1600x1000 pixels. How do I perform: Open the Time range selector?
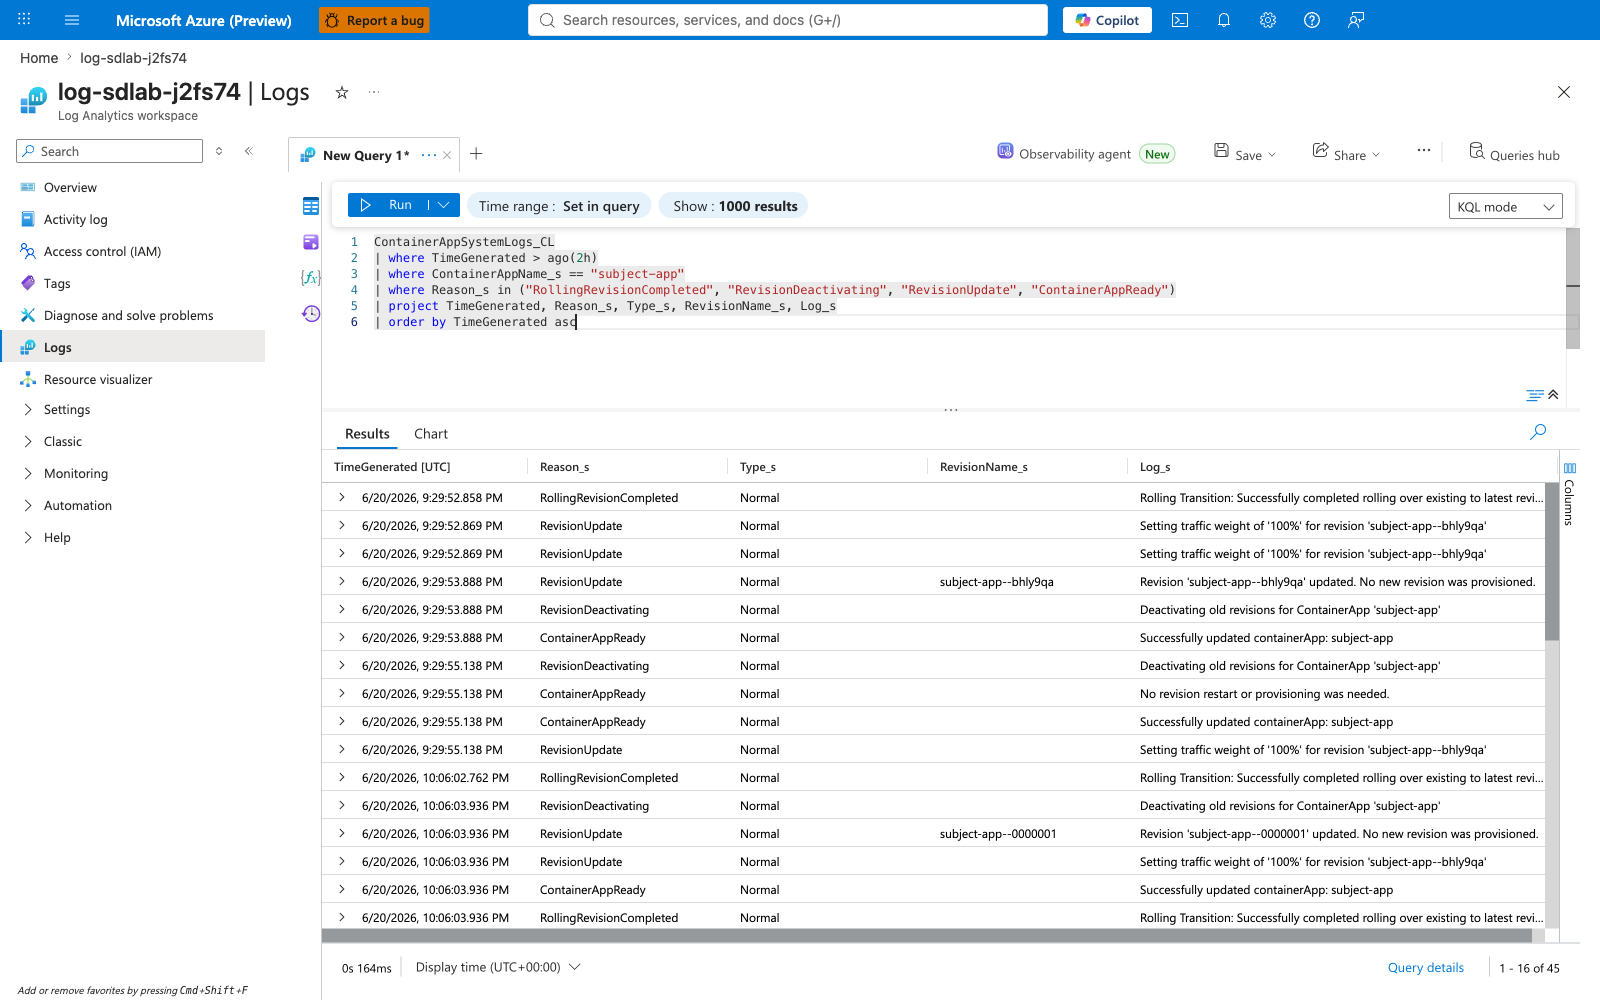point(559,206)
